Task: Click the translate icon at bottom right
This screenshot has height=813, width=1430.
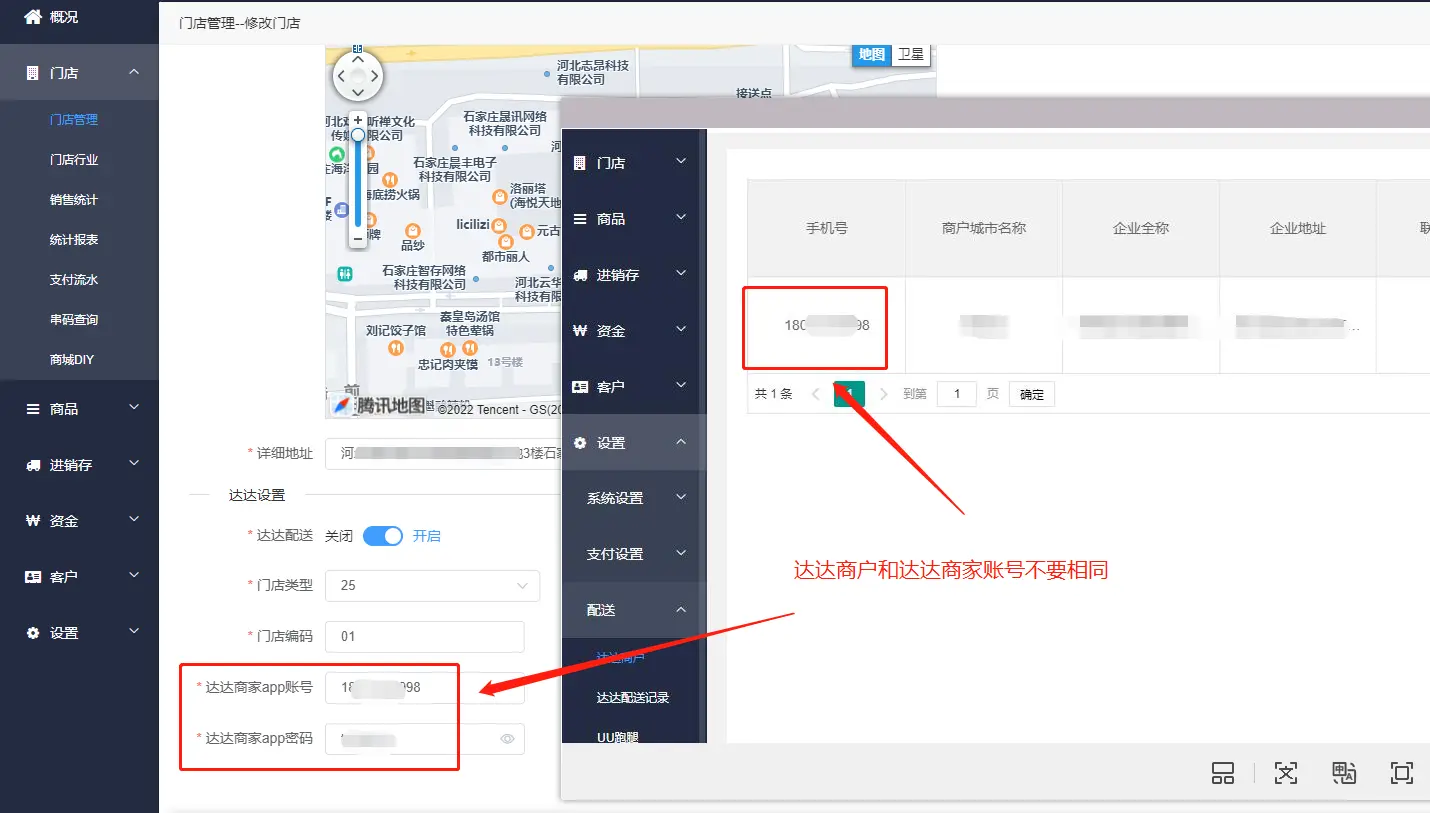Action: coord(1343,772)
